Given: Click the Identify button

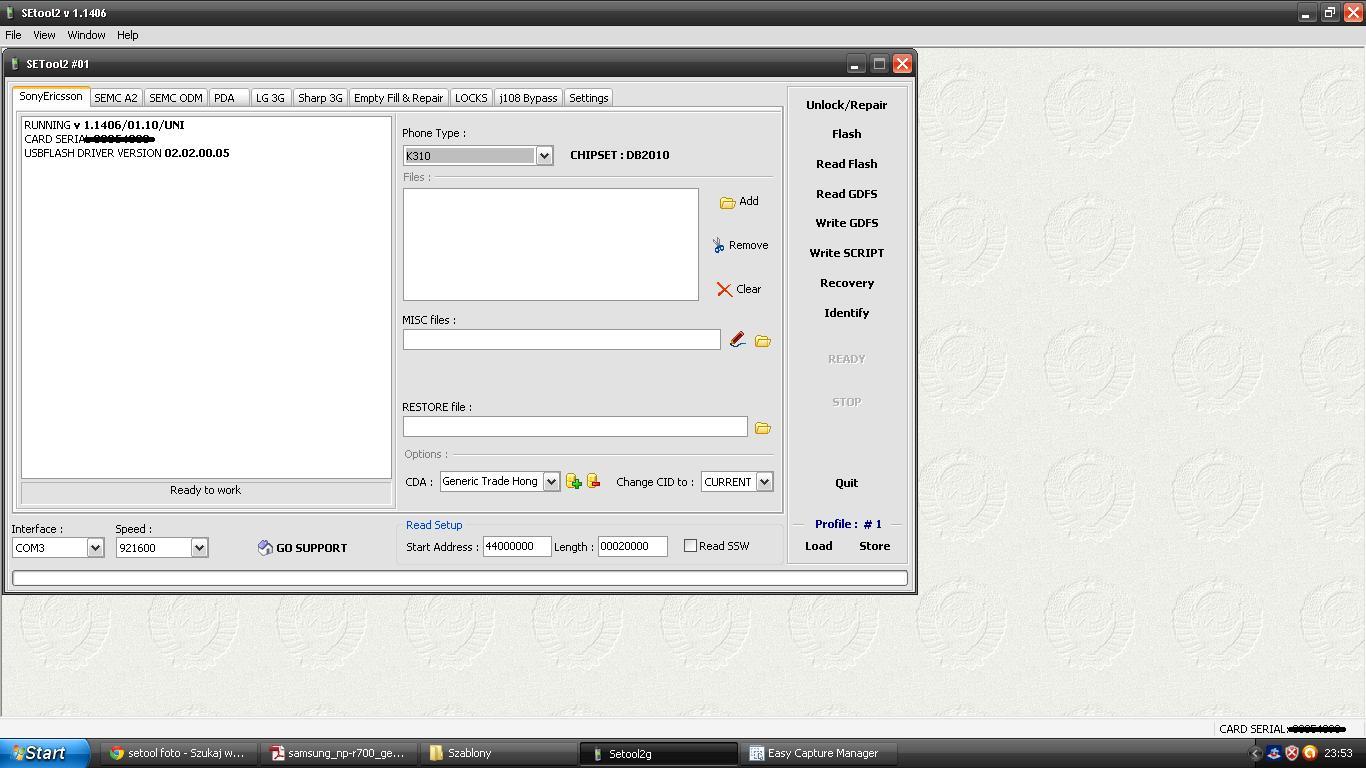Looking at the screenshot, I should [x=847, y=313].
